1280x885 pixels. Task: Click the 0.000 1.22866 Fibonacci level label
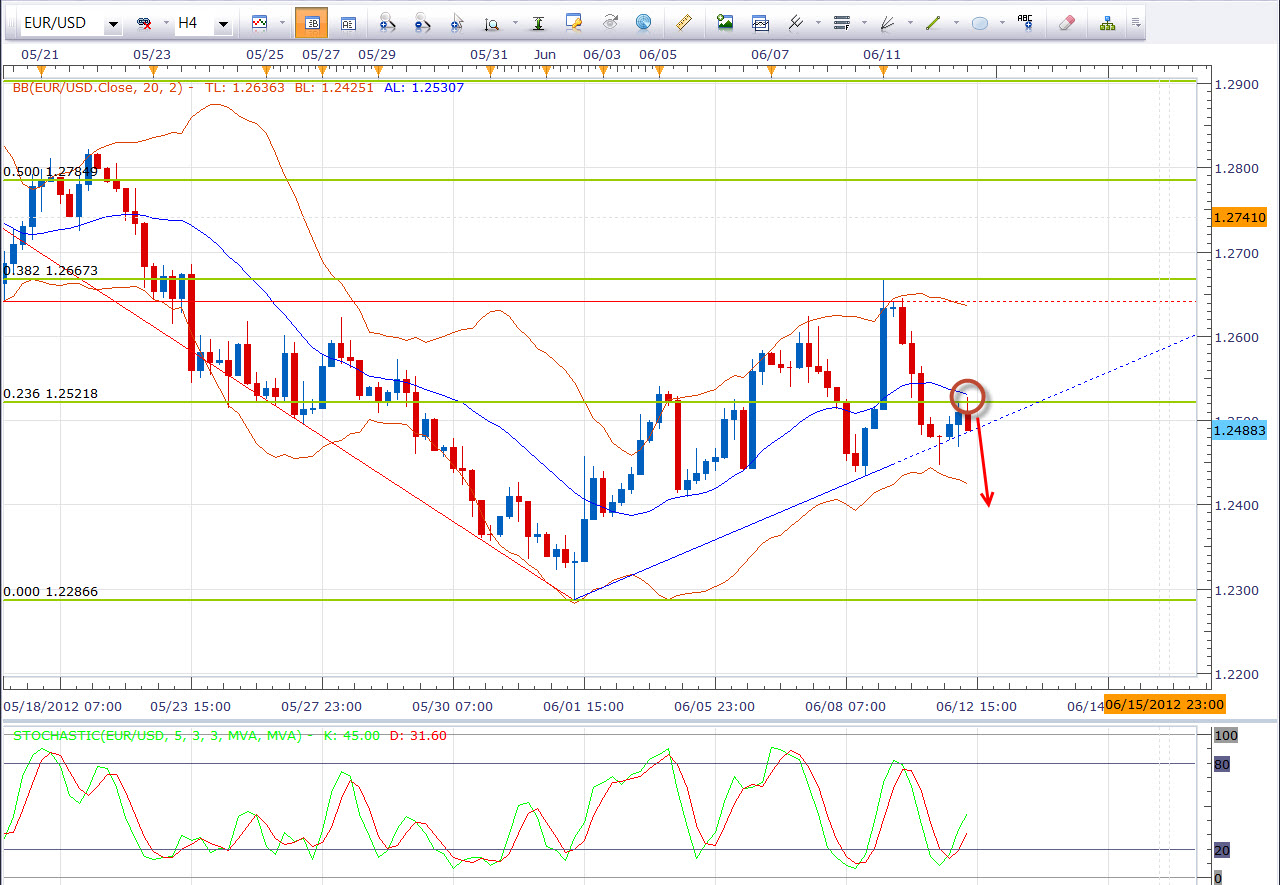pos(50,592)
